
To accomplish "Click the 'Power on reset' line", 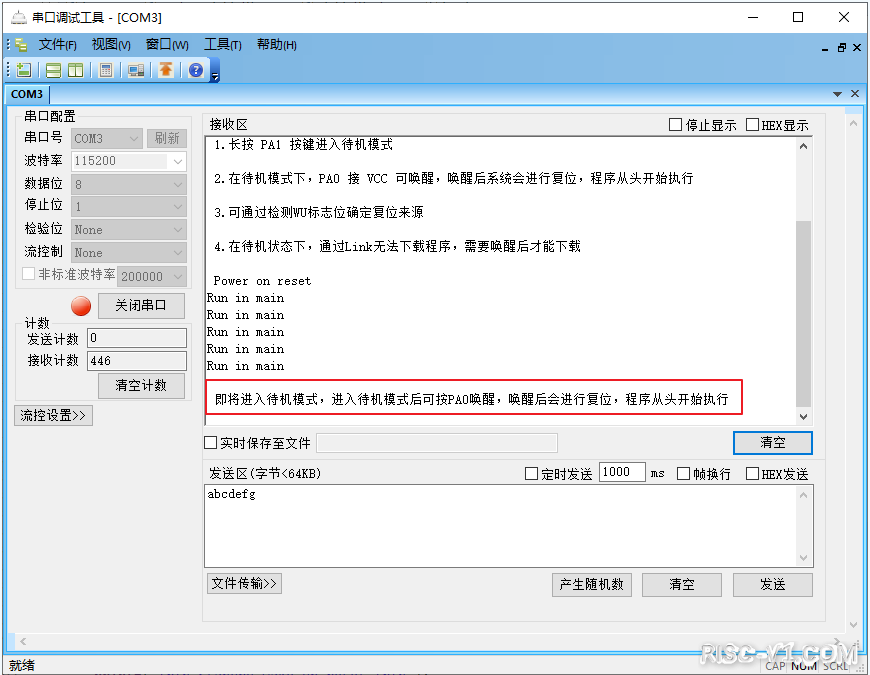I will coord(262,281).
